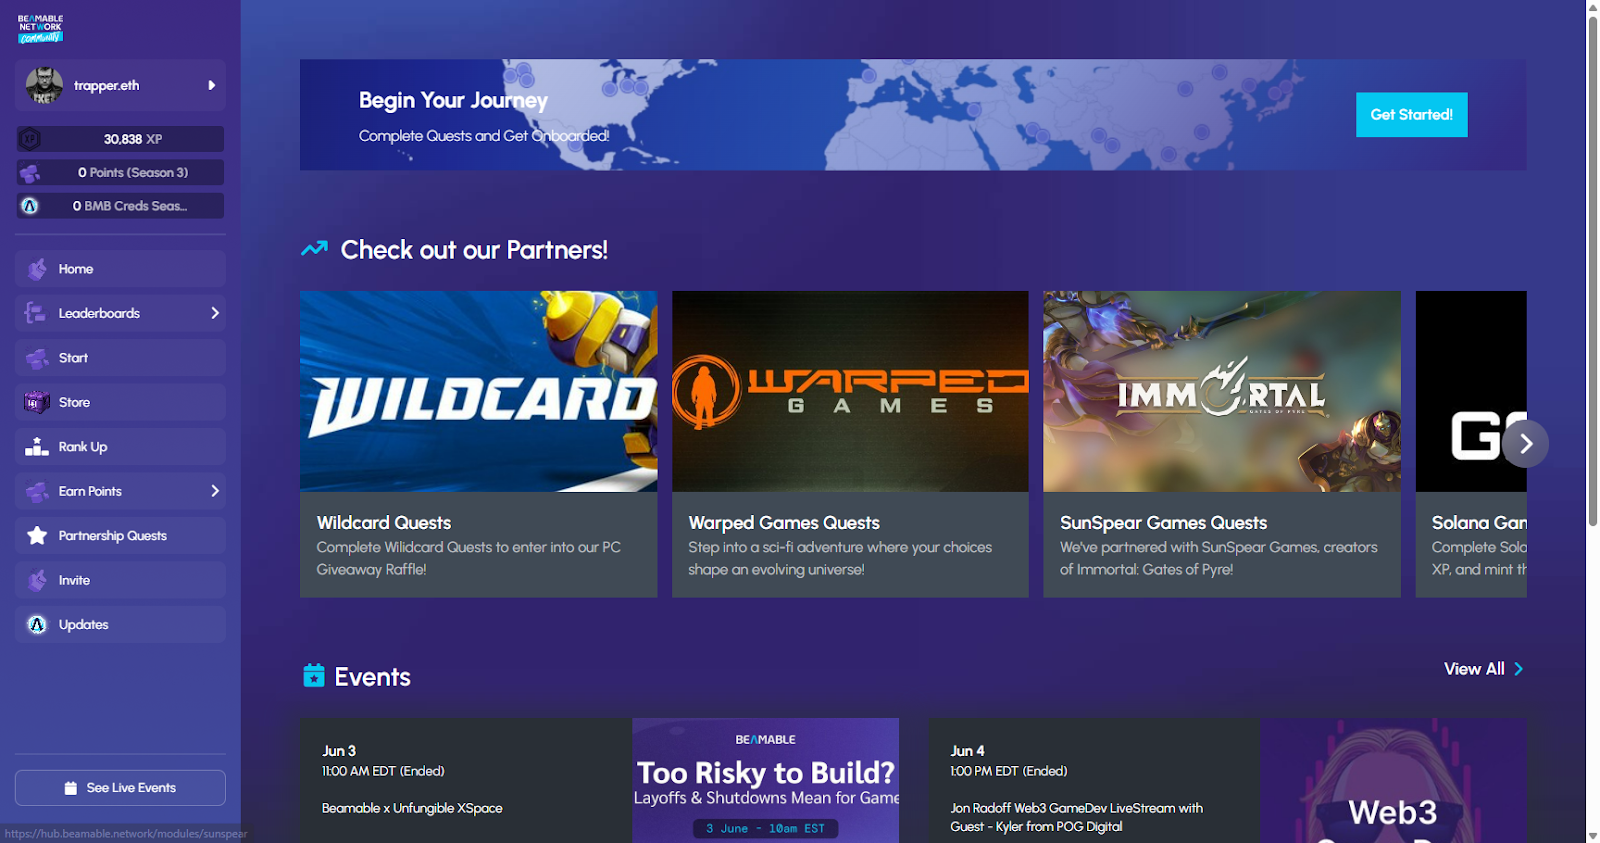The height and width of the screenshot is (843, 1600).
Task: Click the trending arrow icon beside Partners heading
Action: [314, 248]
